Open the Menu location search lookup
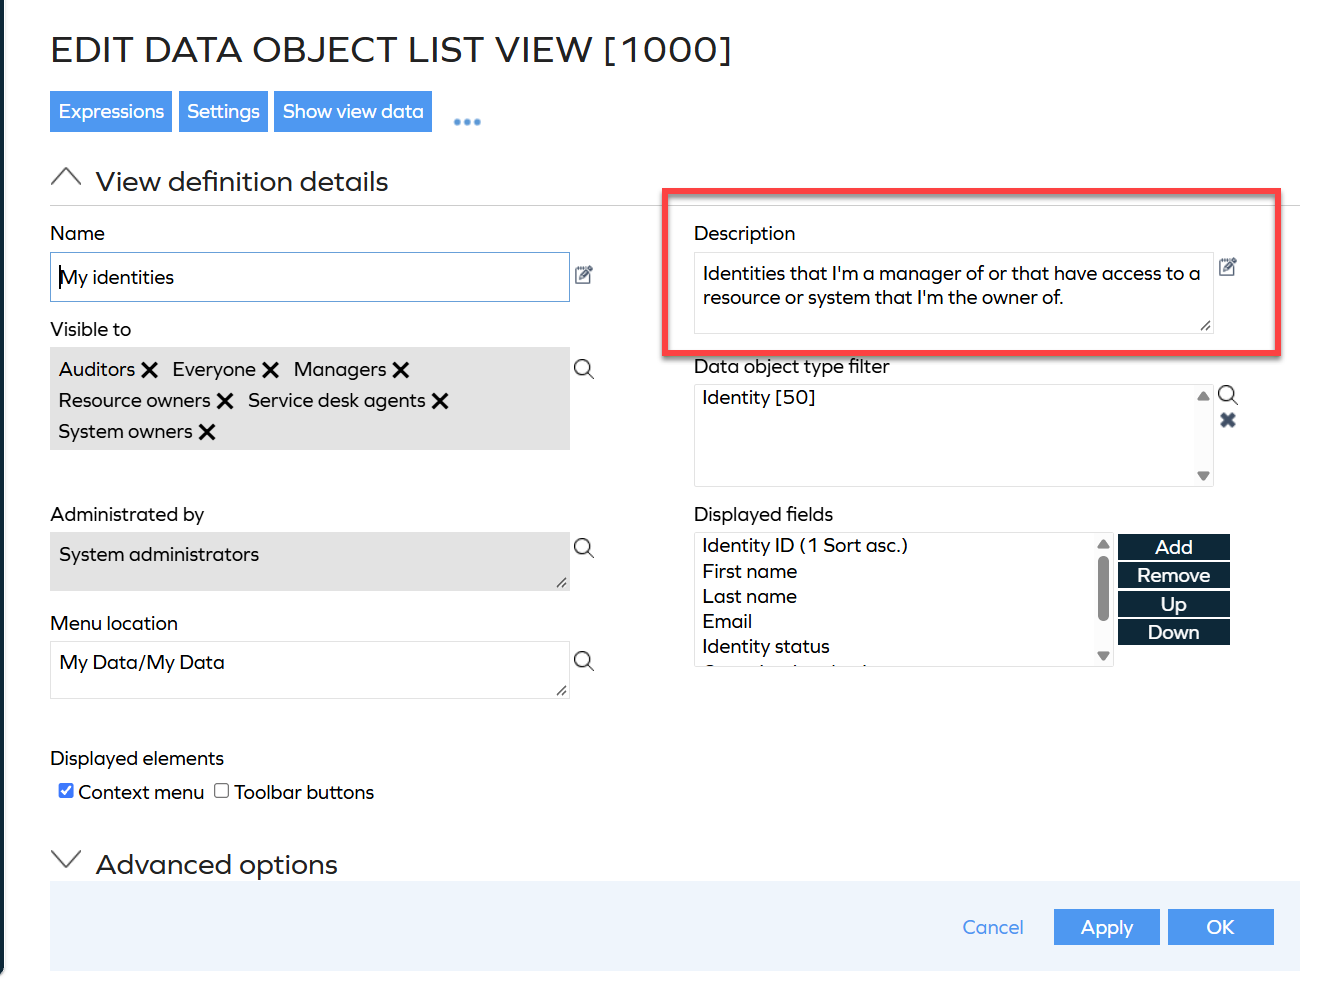The height and width of the screenshot is (984, 1323). point(584,661)
